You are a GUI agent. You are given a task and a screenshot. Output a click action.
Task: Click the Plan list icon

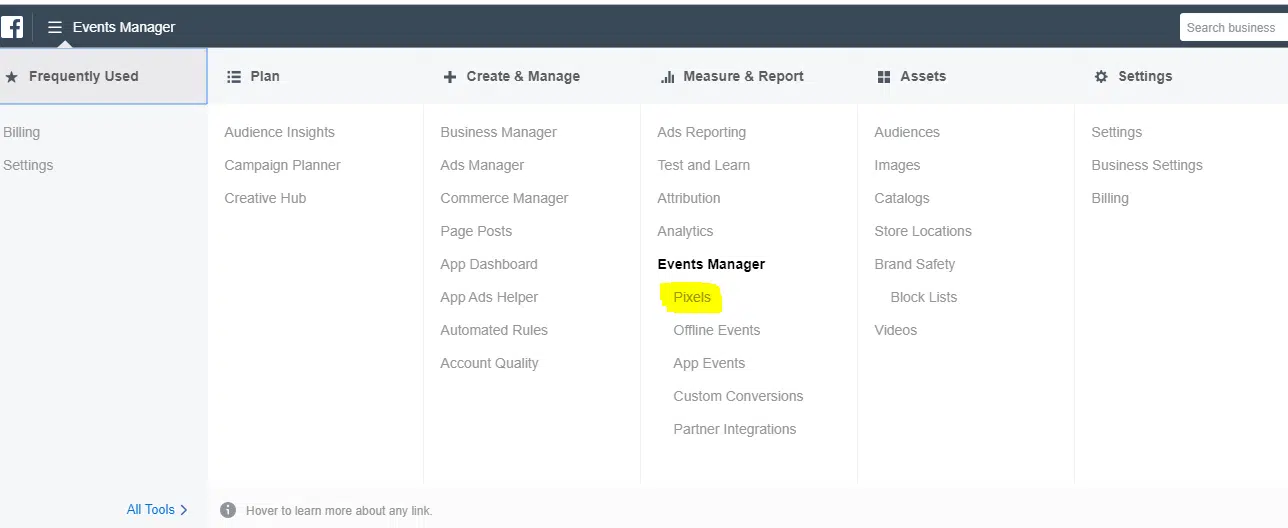pyautogui.click(x=234, y=76)
